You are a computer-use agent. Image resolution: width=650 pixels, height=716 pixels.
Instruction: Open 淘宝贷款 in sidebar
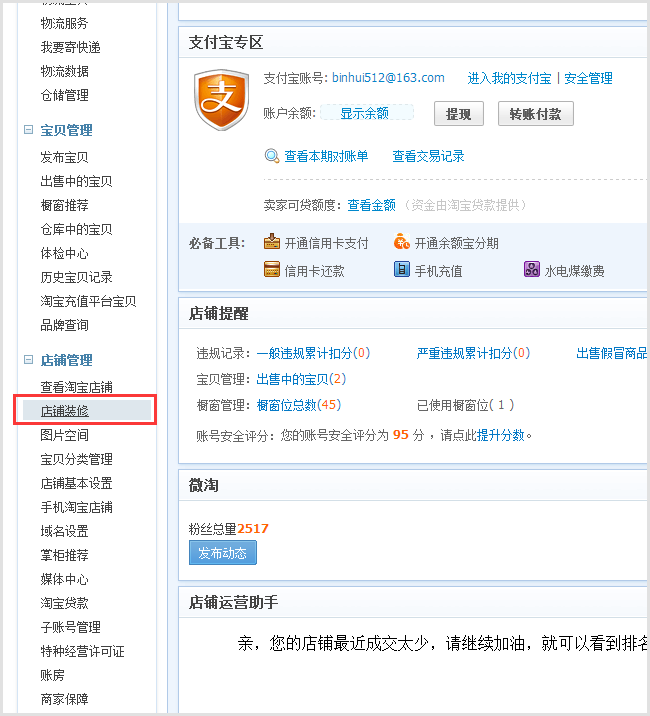64,603
